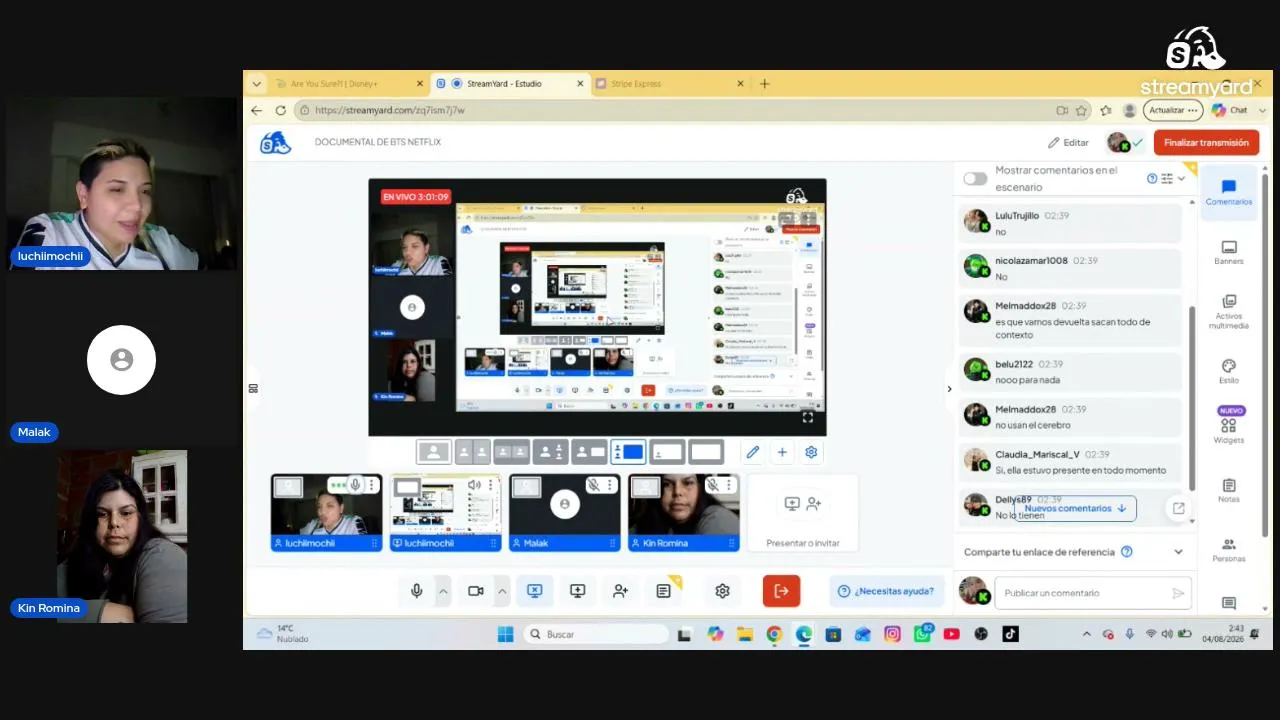Click Finalizar transmisión button
Screen dimensions: 1280x720
click(x=1206, y=142)
